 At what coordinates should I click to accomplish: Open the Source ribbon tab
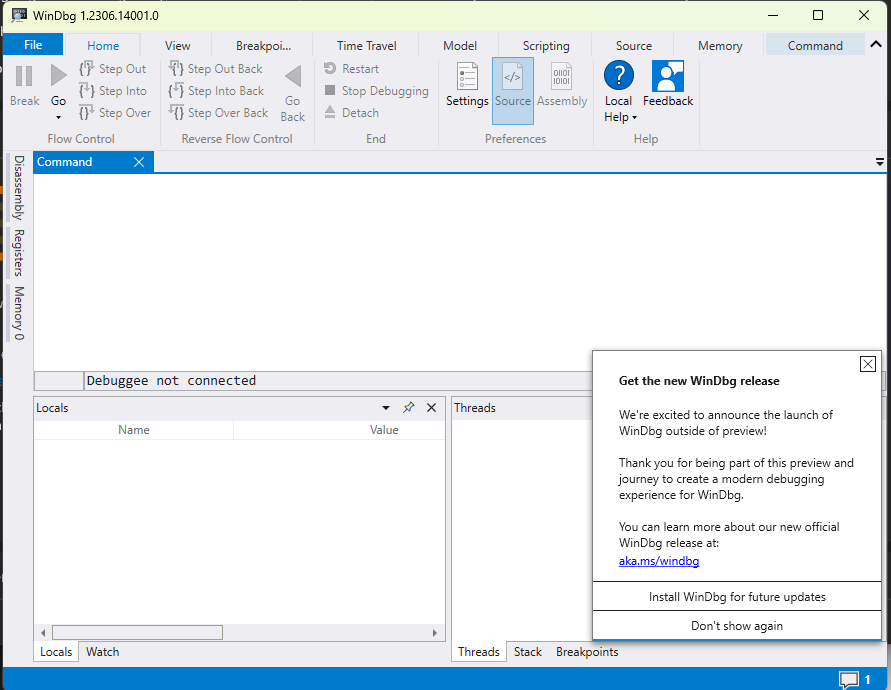(x=634, y=45)
